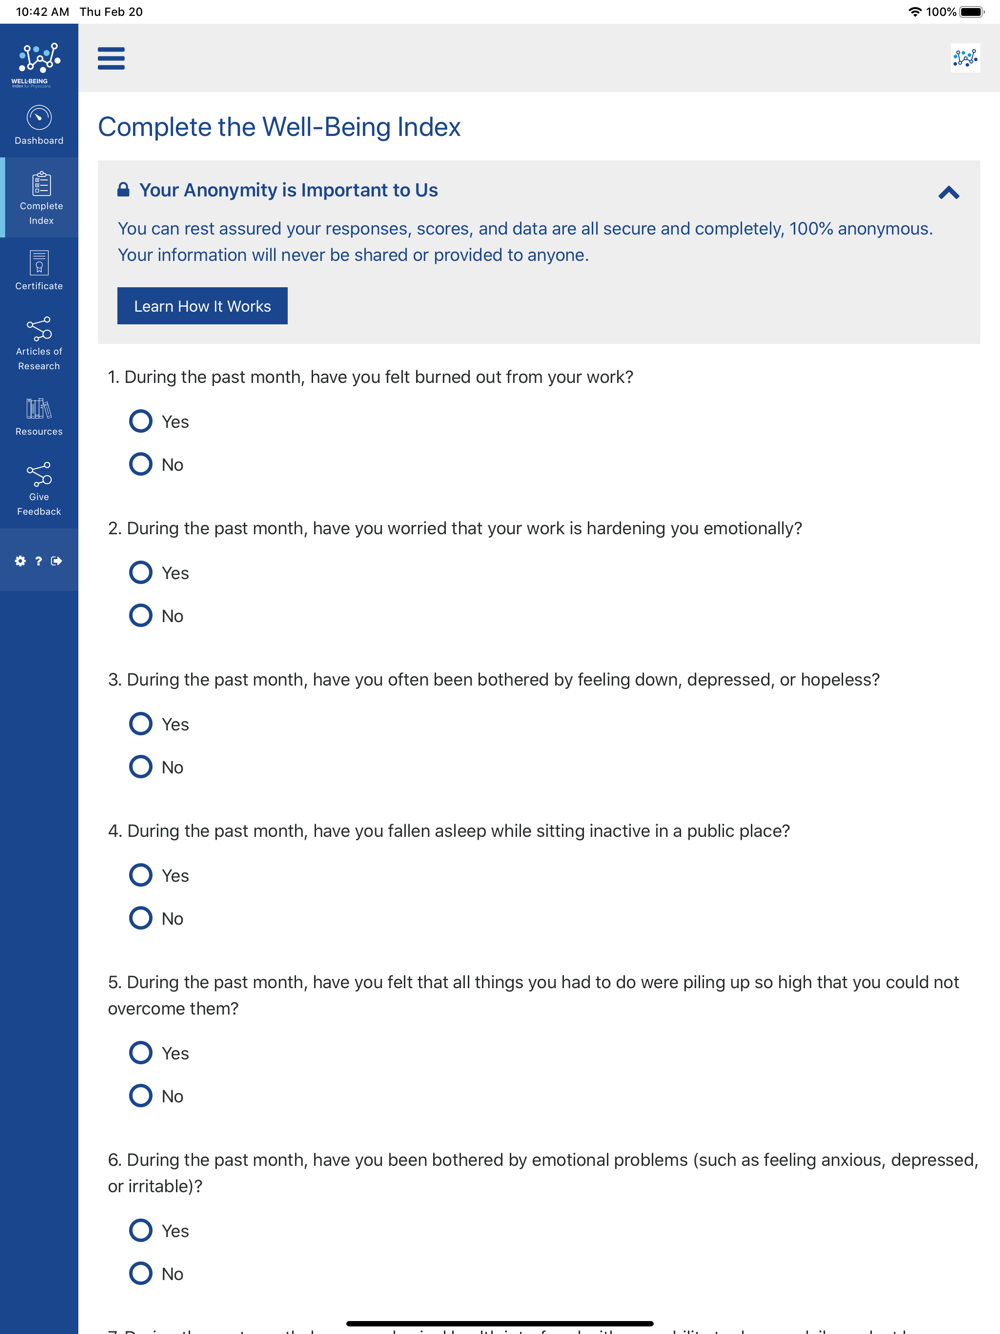The image size is (1000, 1334).
Task: Click the Well-Being Index logo in sidebar
Action: [x=39, y=64]
